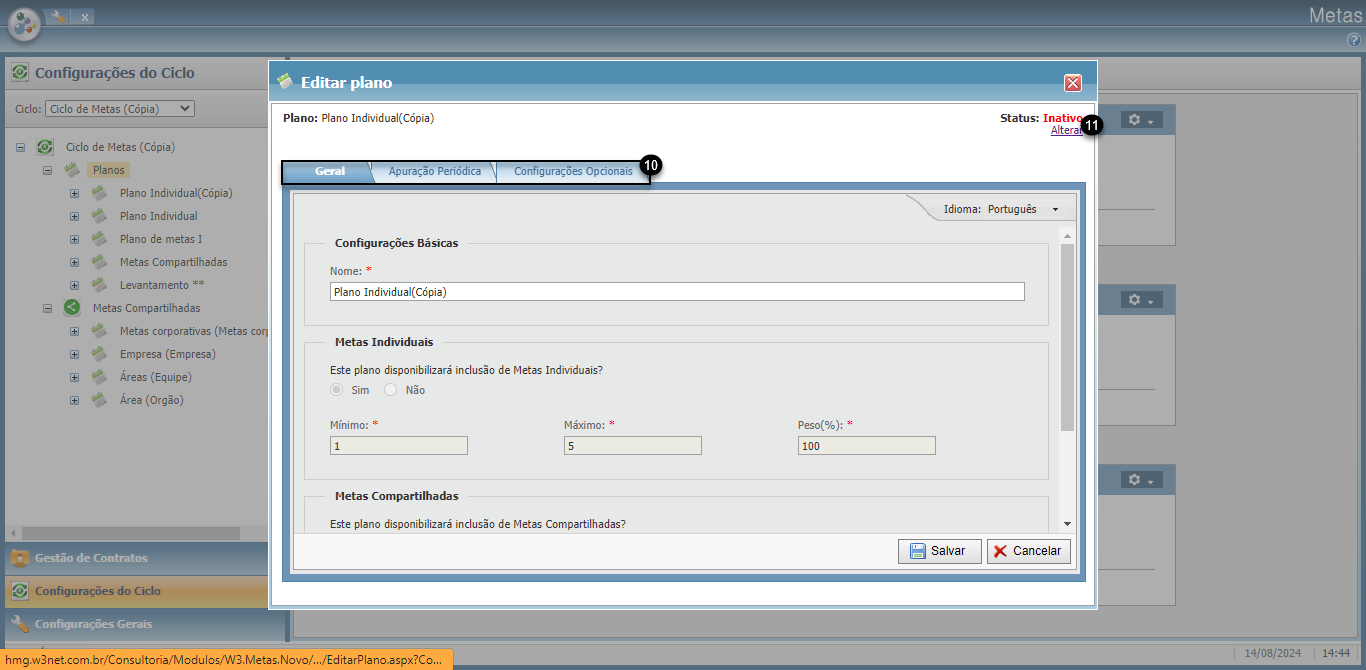Open the bottom gear options menu behind dialog
Viewport: 1366px width, 670px height.
click(1141, 480)
